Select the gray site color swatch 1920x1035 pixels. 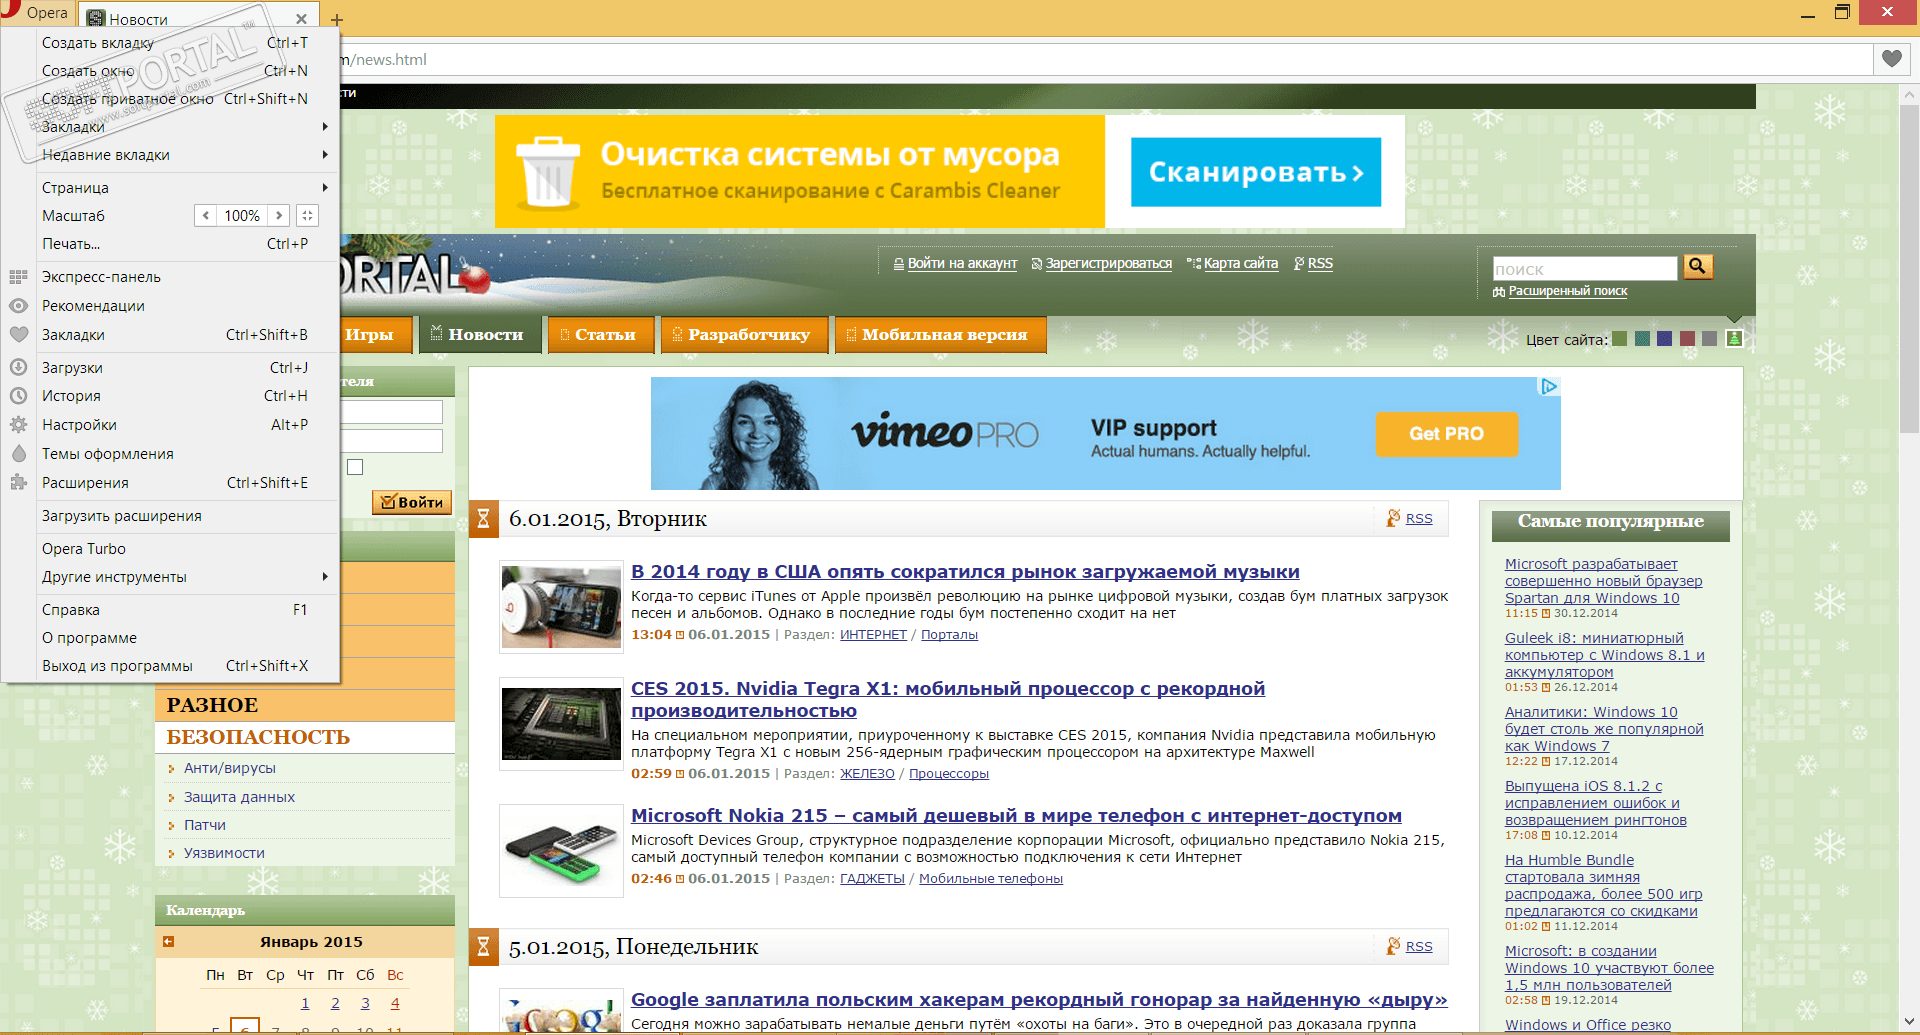(1709, 339)
